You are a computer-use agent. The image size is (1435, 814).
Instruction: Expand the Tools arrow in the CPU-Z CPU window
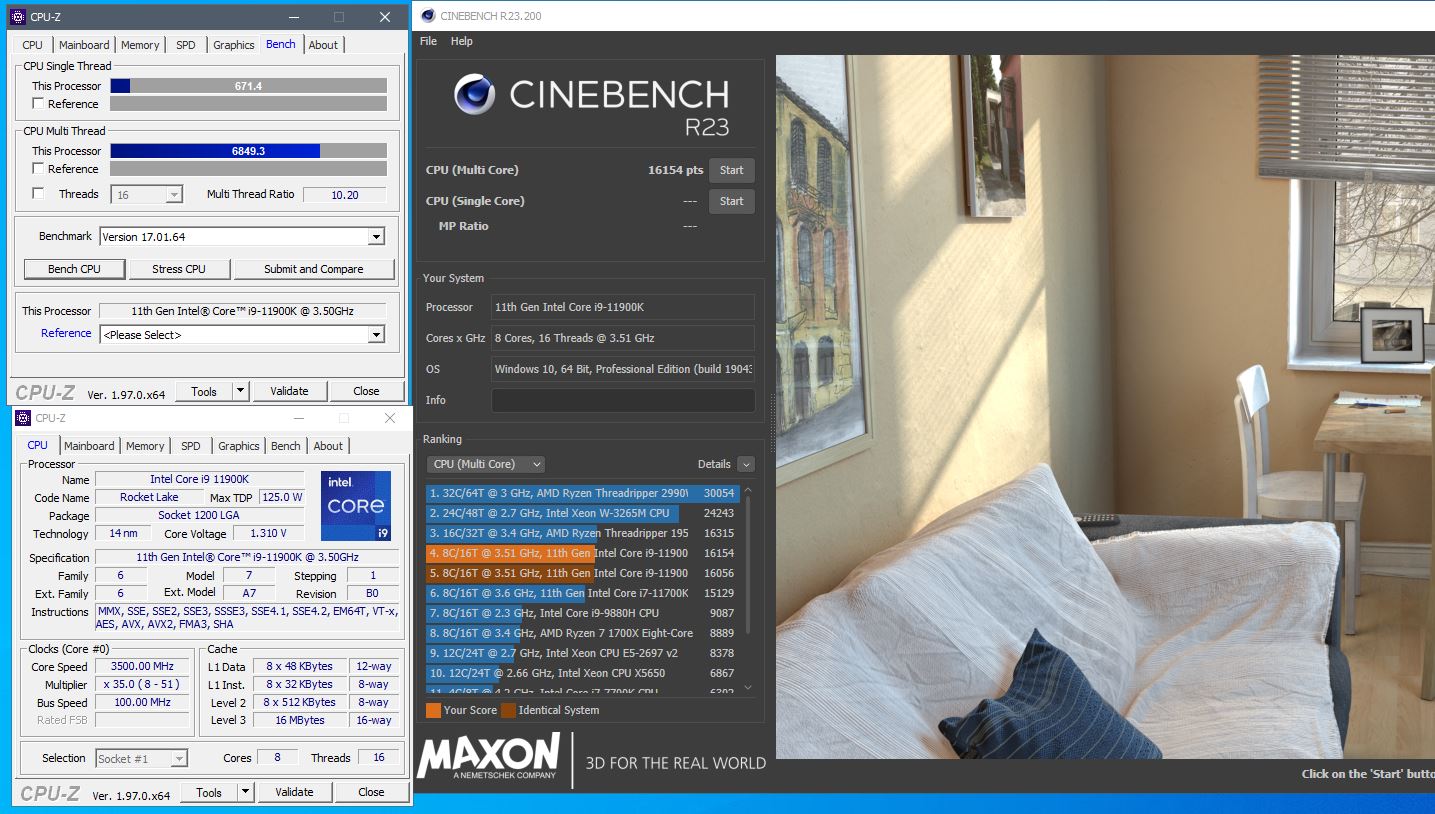pos(246,792)
